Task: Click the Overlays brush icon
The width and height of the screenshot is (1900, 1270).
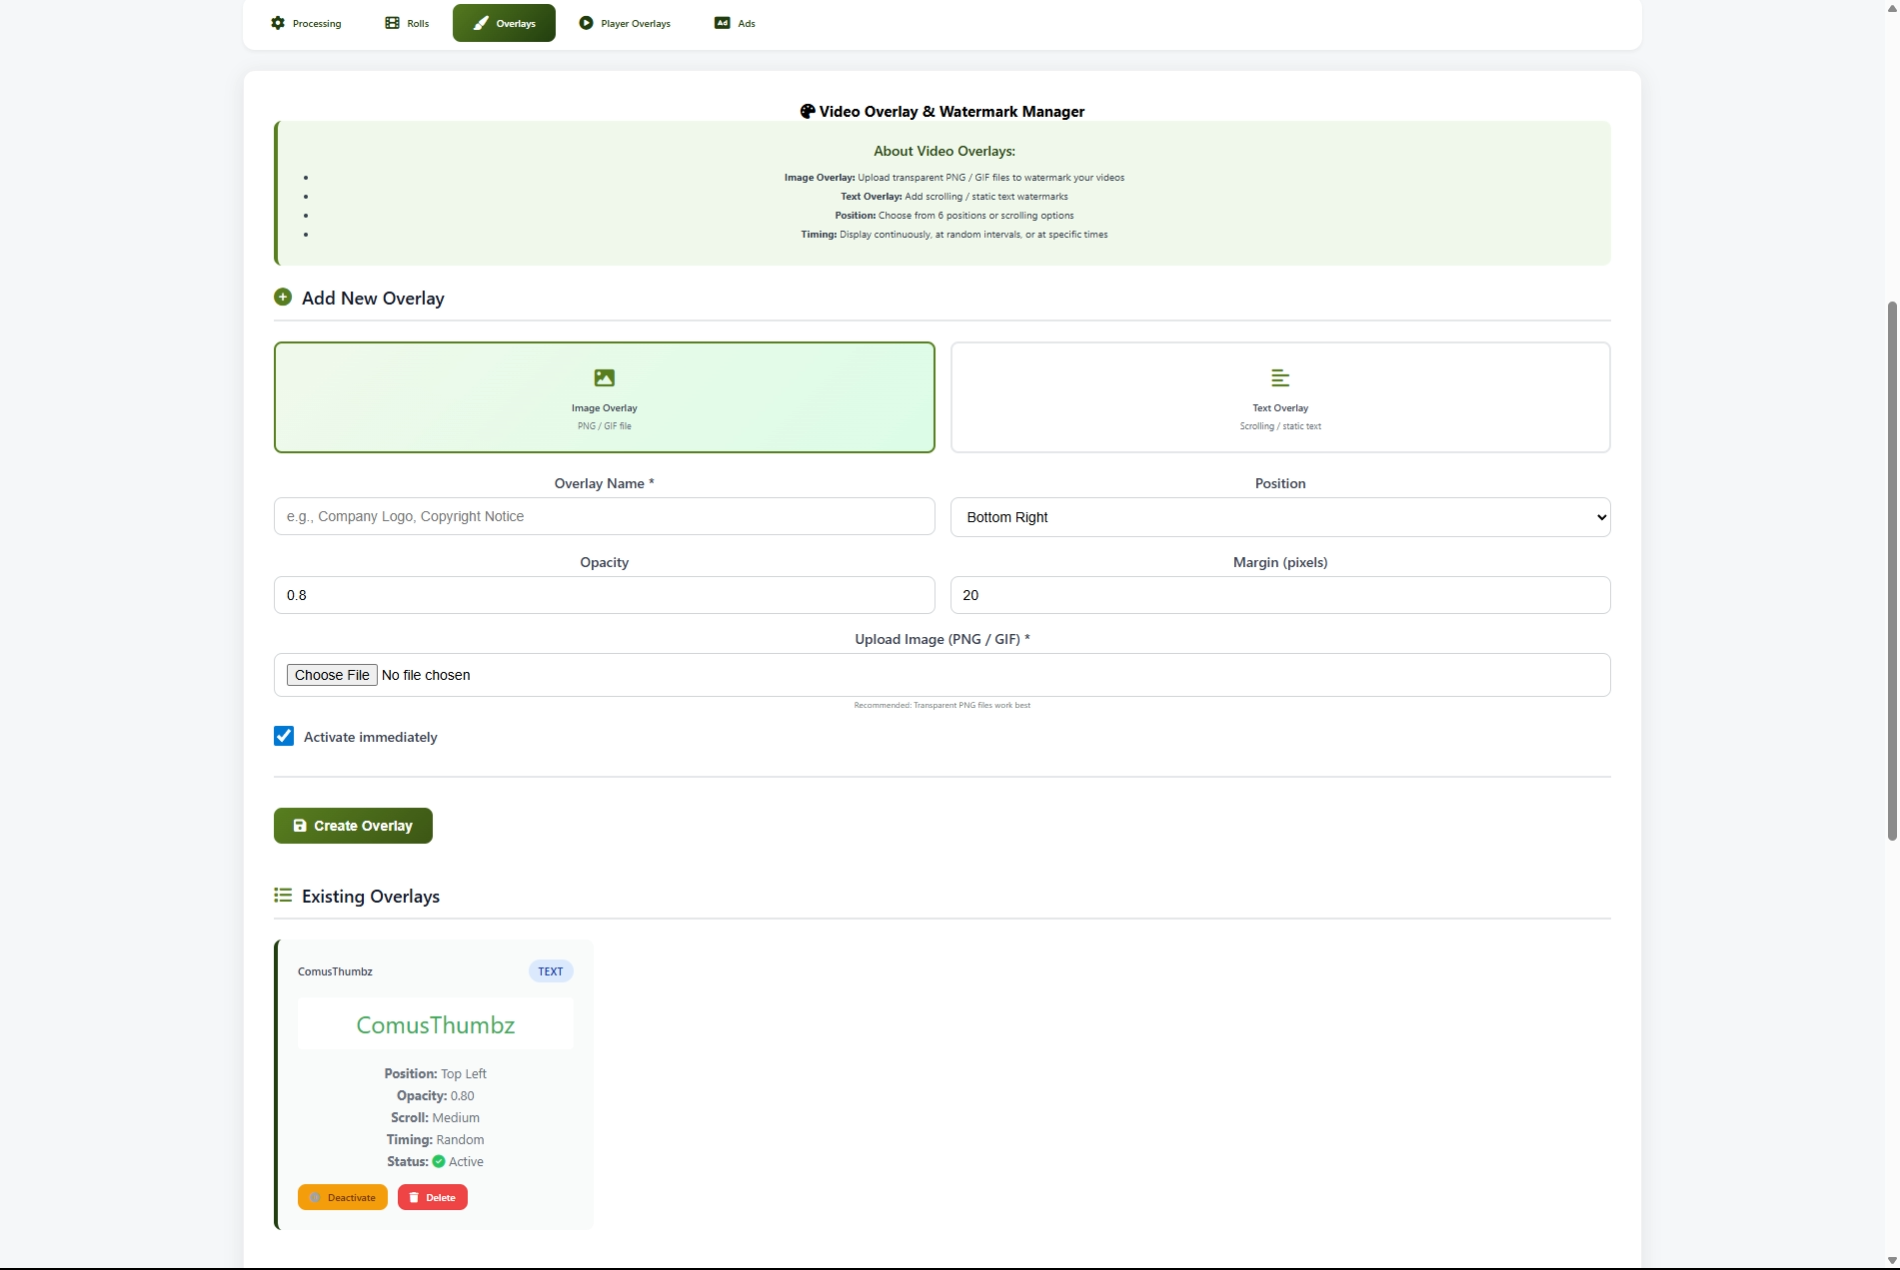Action: pos(481,23)
